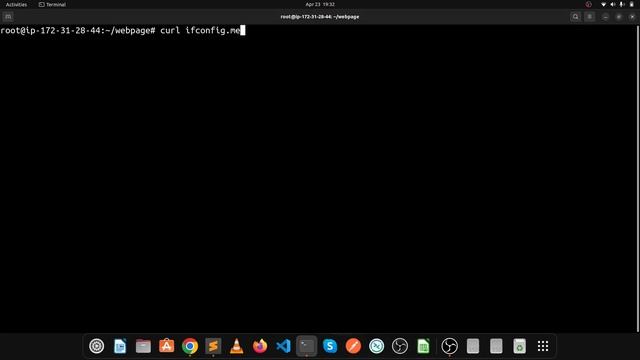Open the Trash from the dock
Screen dimensions: 640x360
519,346
